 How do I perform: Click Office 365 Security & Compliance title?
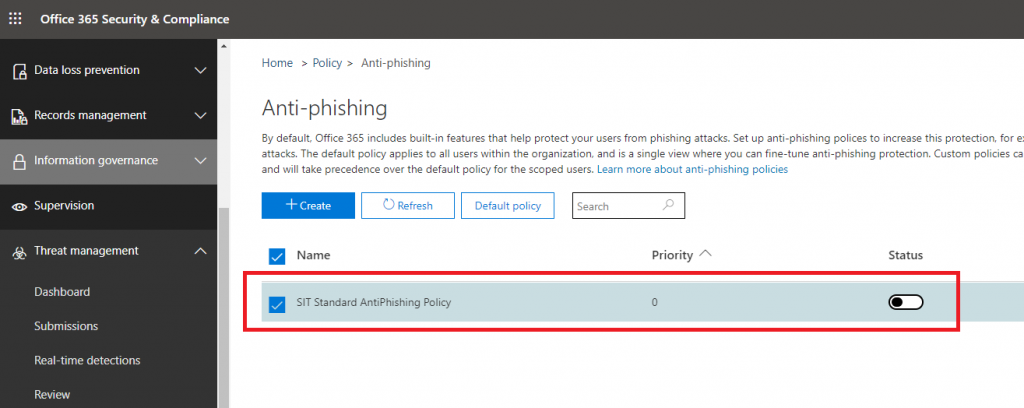(x=135, y=19)
